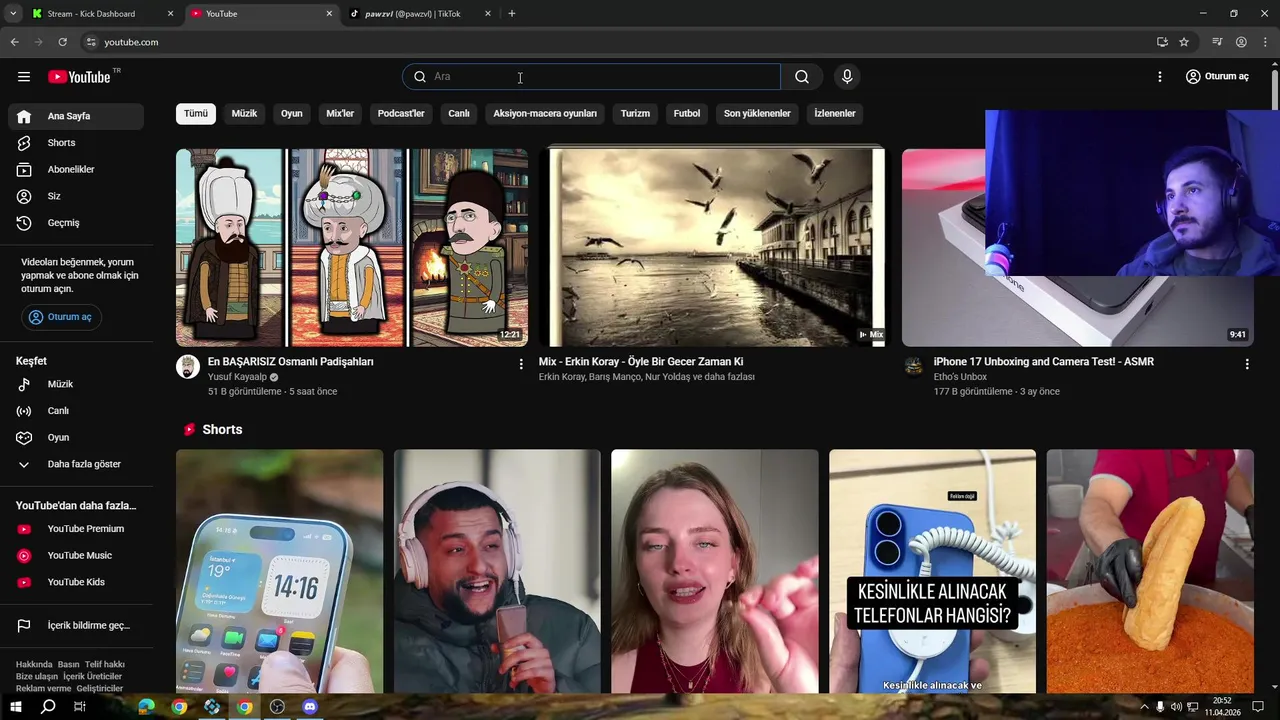Select the Aksiyon-macera oyunları chip
The height and width of the screenshot is (720, 1280).
pos(545,114)
